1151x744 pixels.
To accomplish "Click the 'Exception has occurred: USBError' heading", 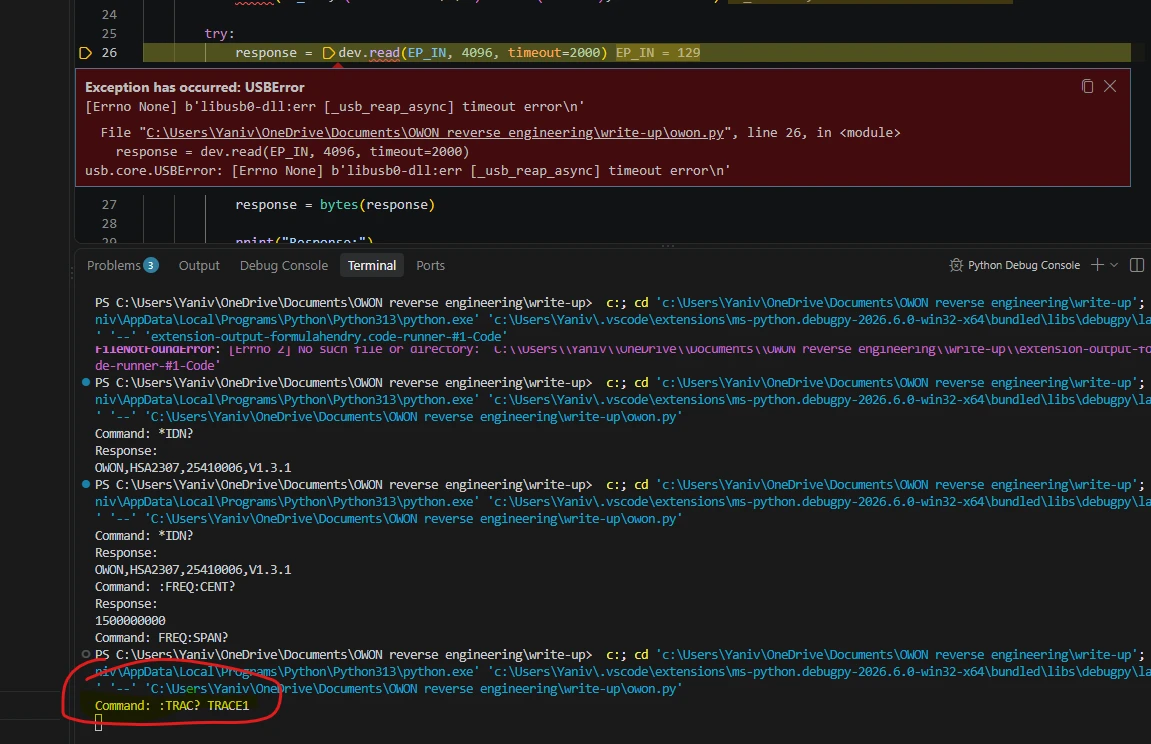I will pos(195,87).
